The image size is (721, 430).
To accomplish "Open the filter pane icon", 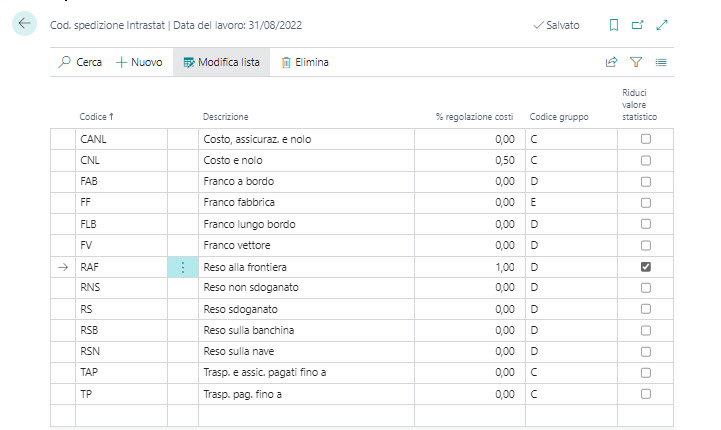I will (636, 62).
